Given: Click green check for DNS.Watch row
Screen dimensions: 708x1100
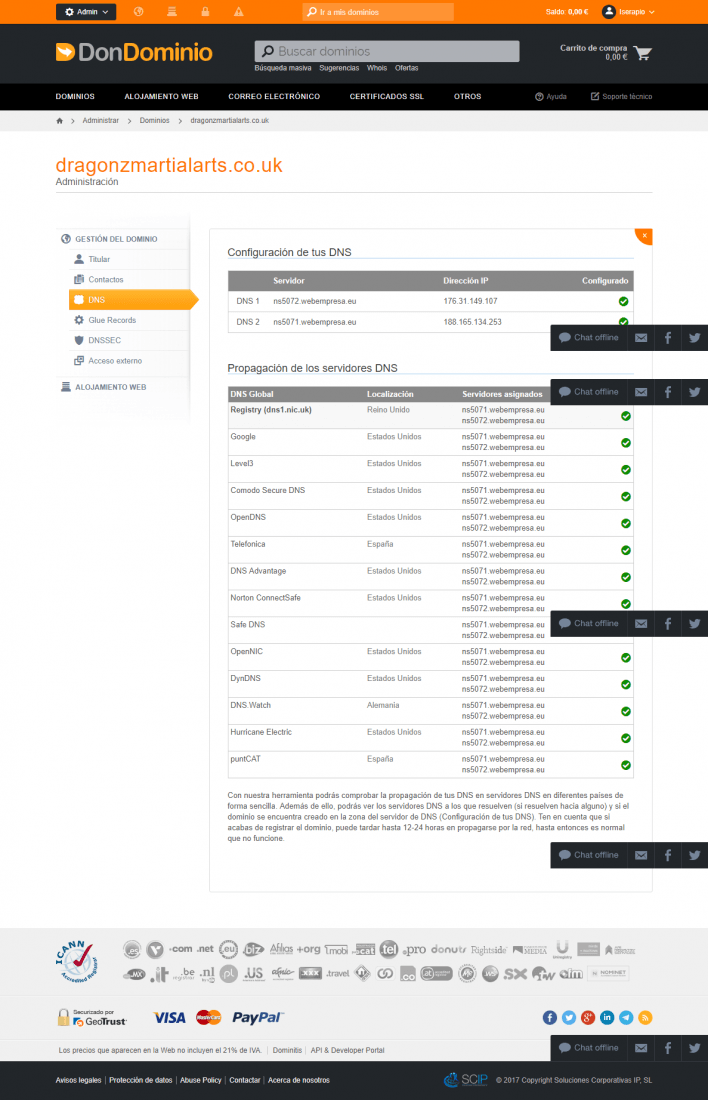Looking at the screenshot, I should [x=626, y=711].
